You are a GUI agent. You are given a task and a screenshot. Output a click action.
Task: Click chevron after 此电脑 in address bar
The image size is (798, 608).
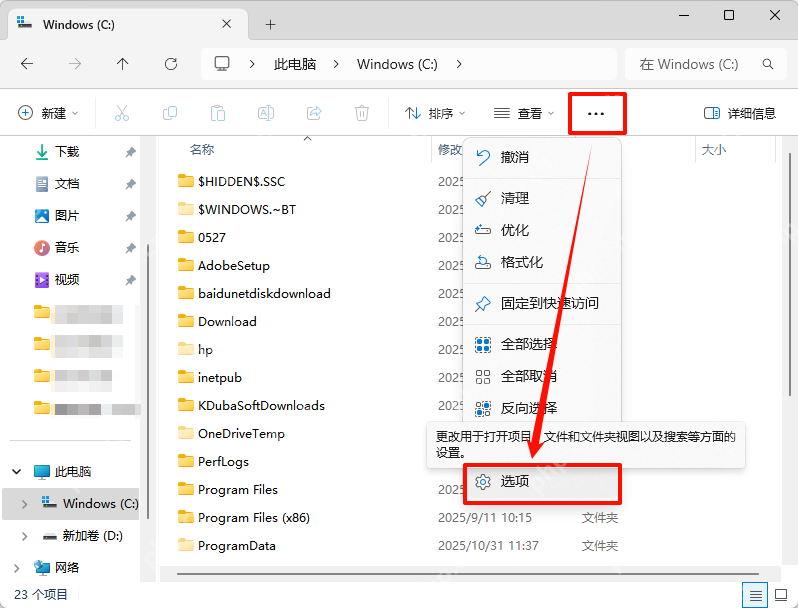click(336, 64)
